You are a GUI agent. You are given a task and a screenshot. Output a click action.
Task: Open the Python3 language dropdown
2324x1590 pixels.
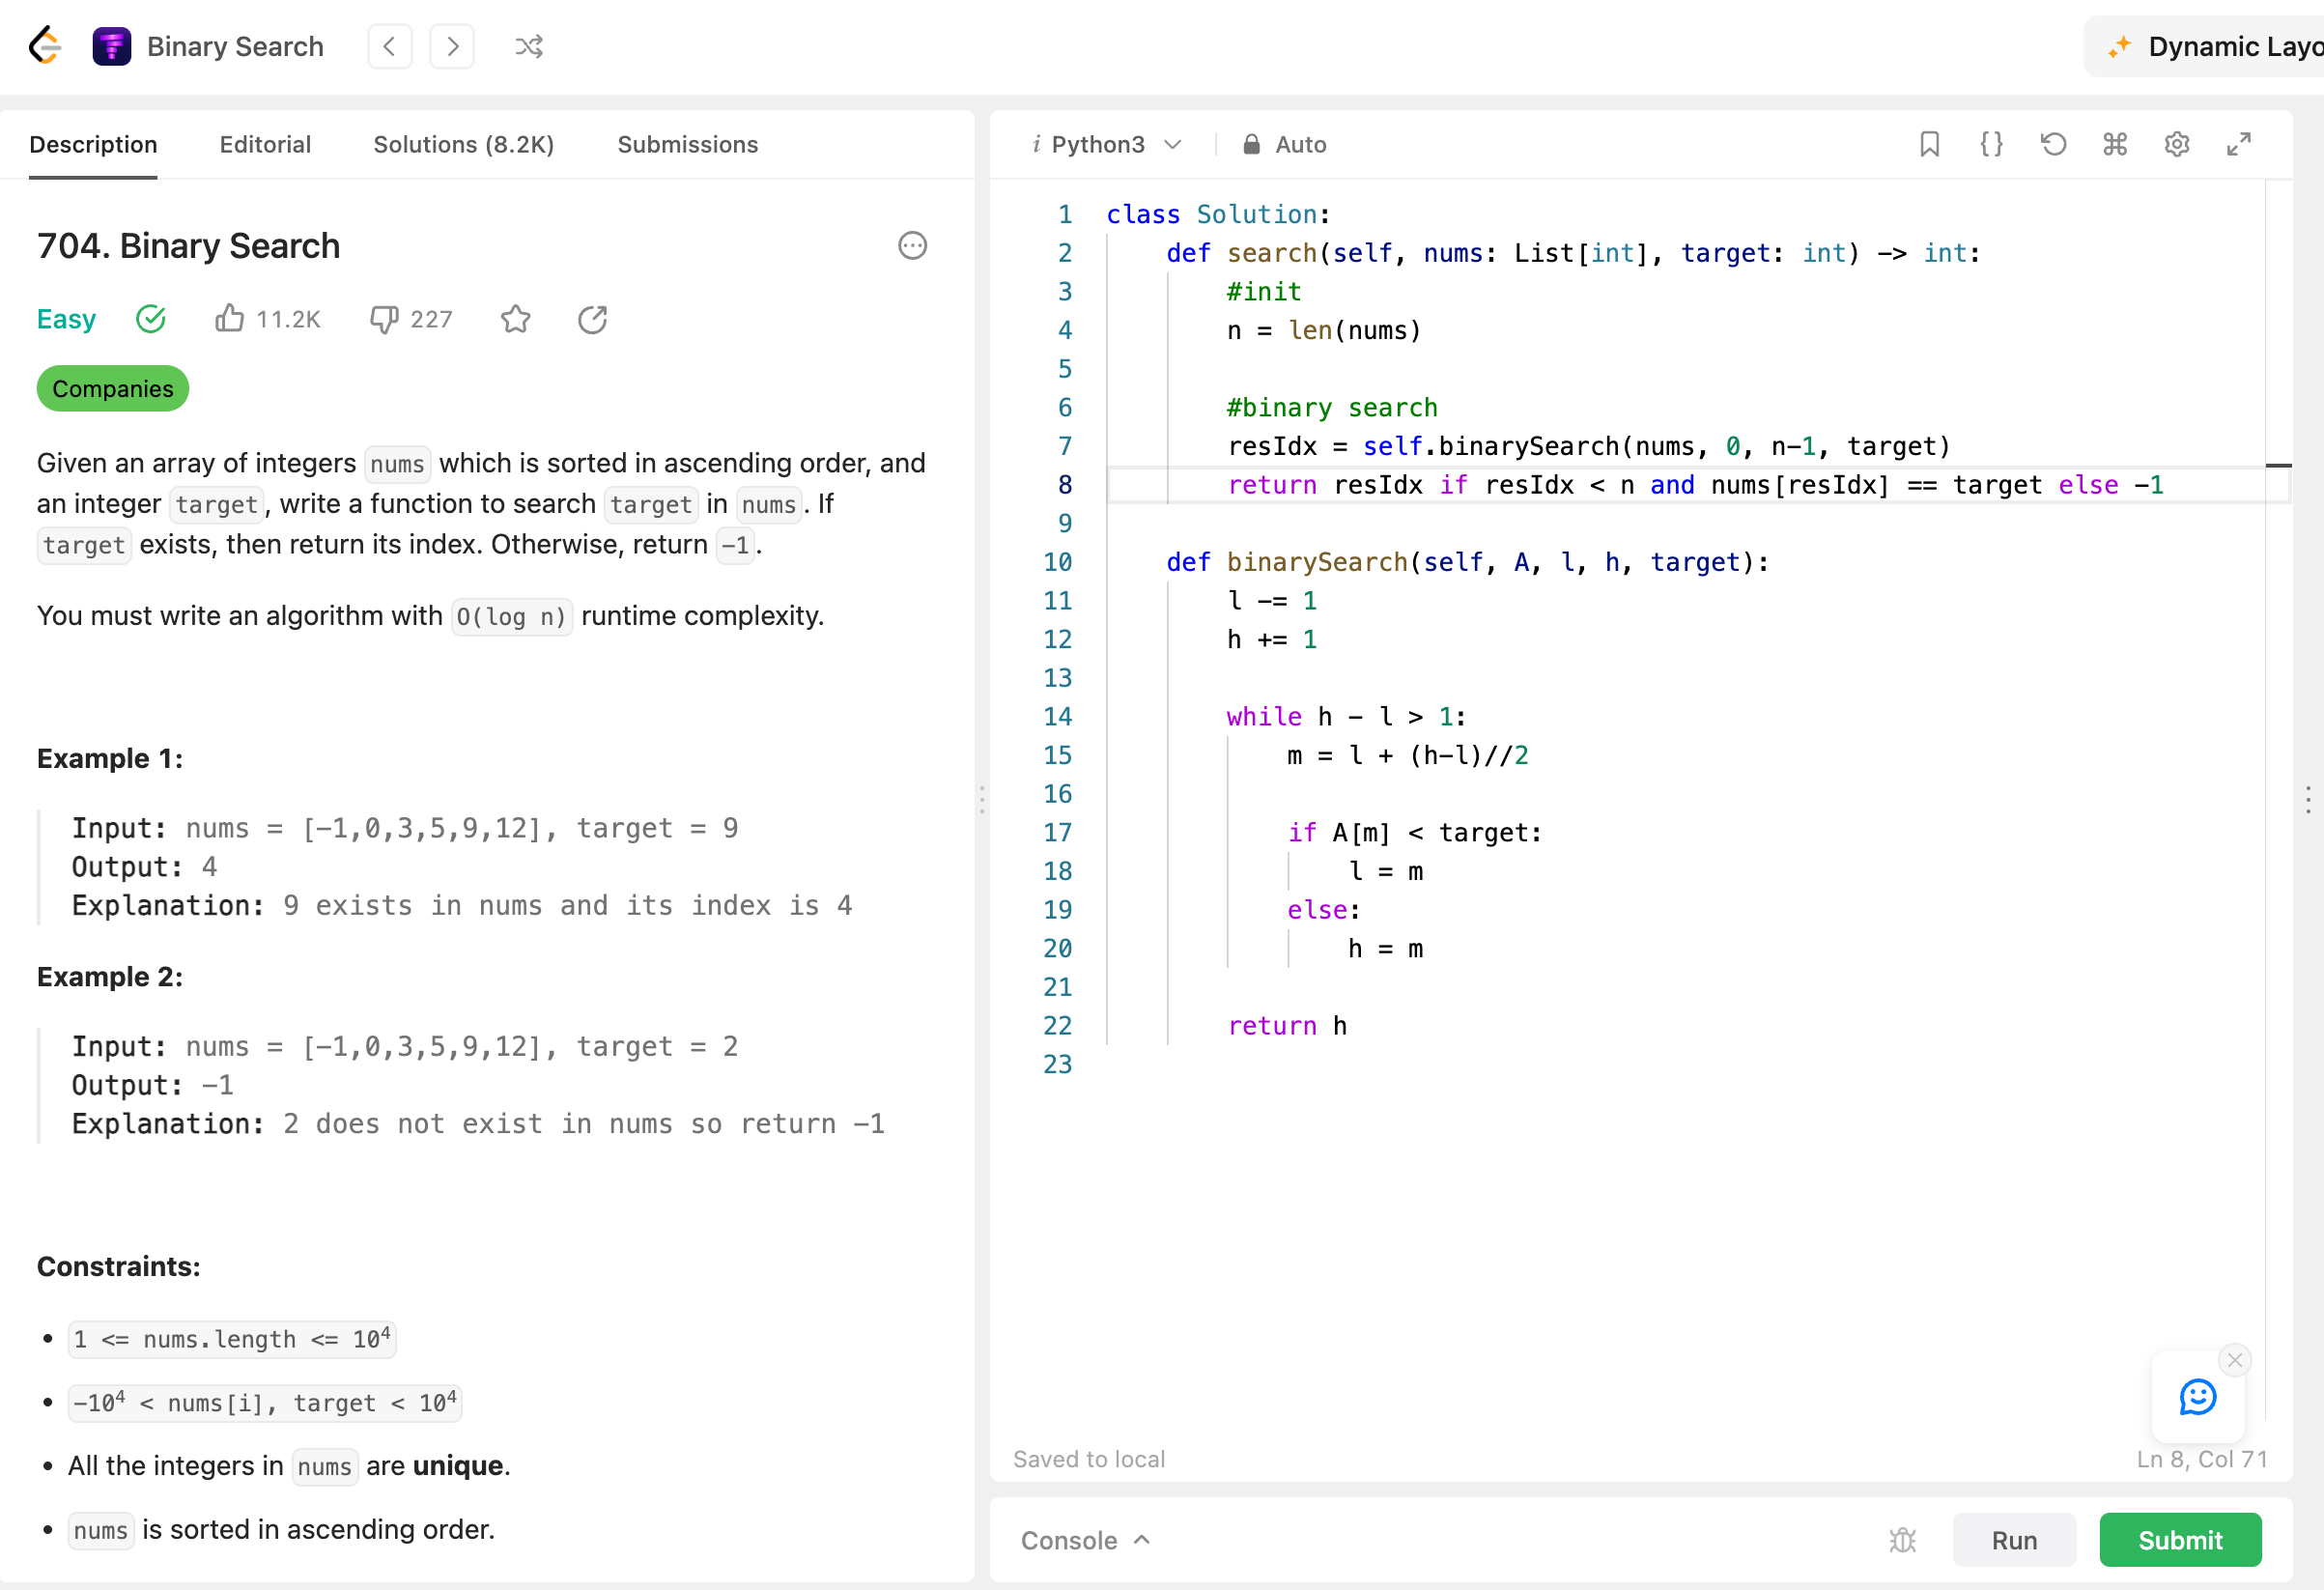1108,144
